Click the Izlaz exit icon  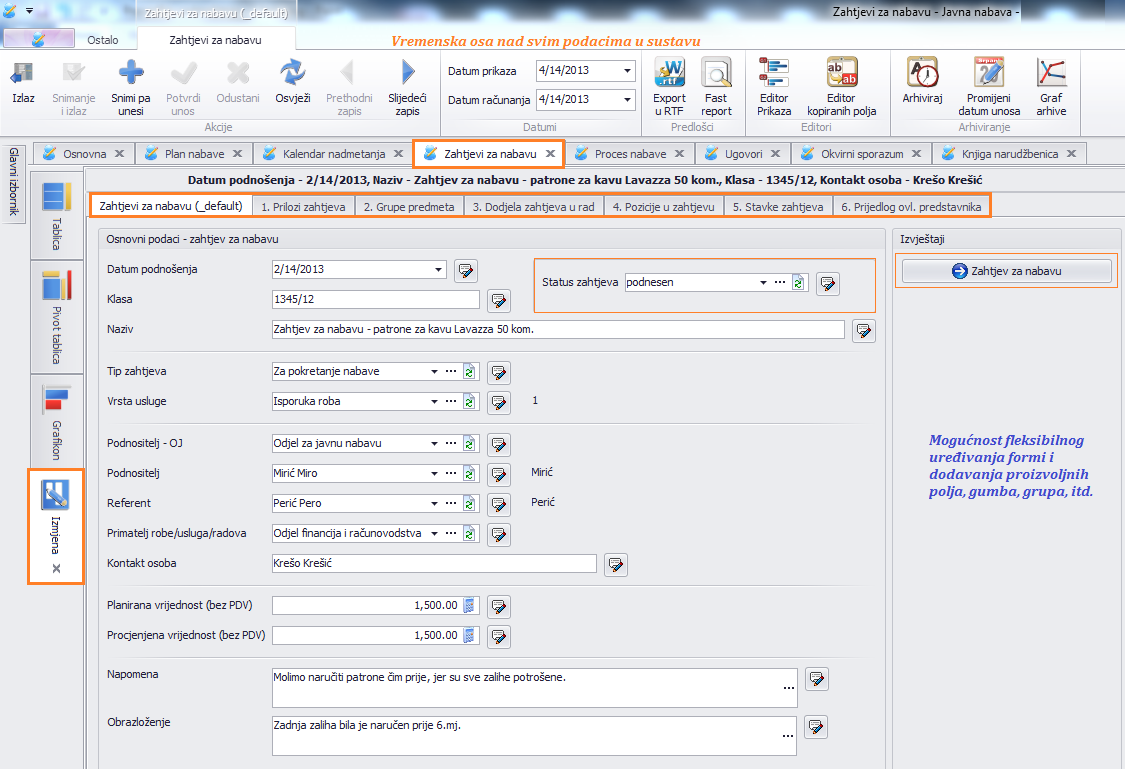23,72
